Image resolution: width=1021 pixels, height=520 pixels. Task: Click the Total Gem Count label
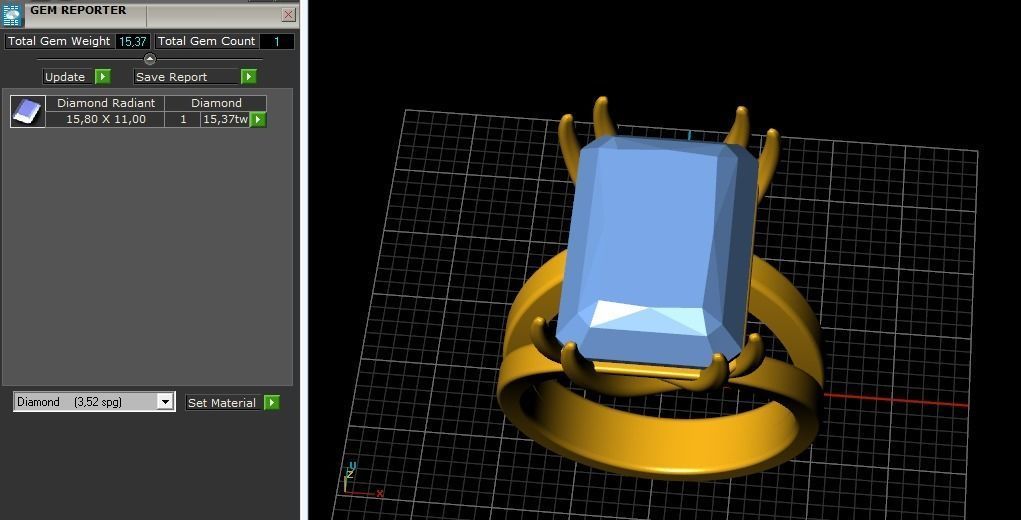coord(206,41)
